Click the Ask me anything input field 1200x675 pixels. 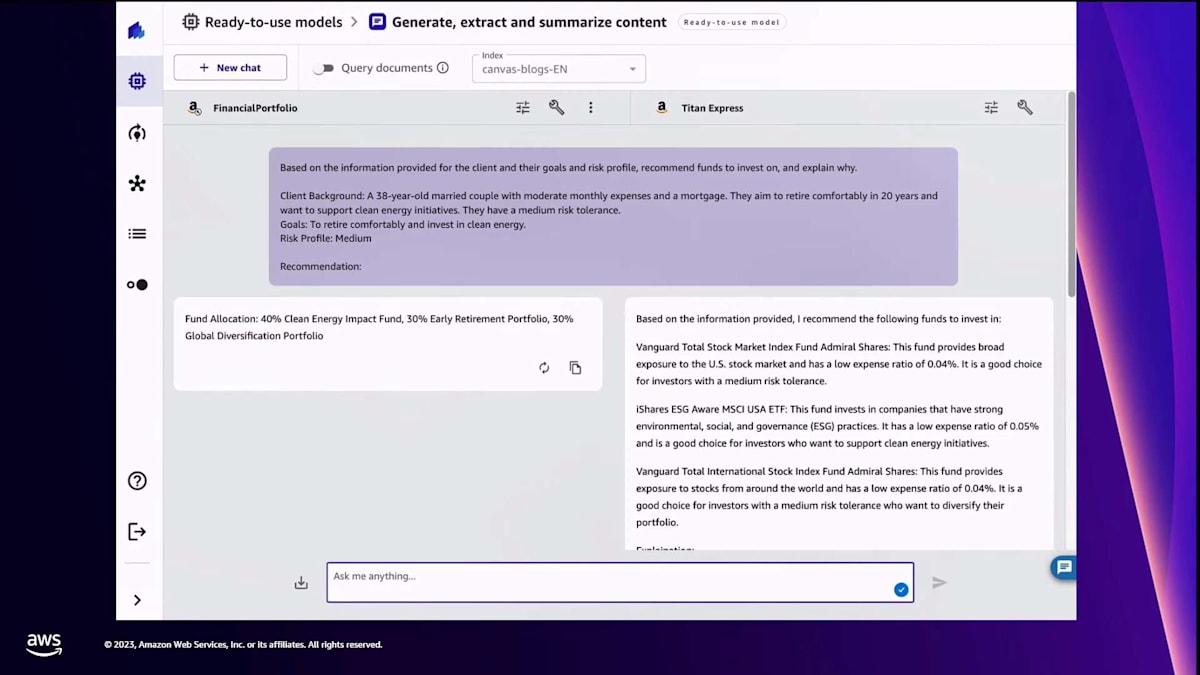[620, 582]
